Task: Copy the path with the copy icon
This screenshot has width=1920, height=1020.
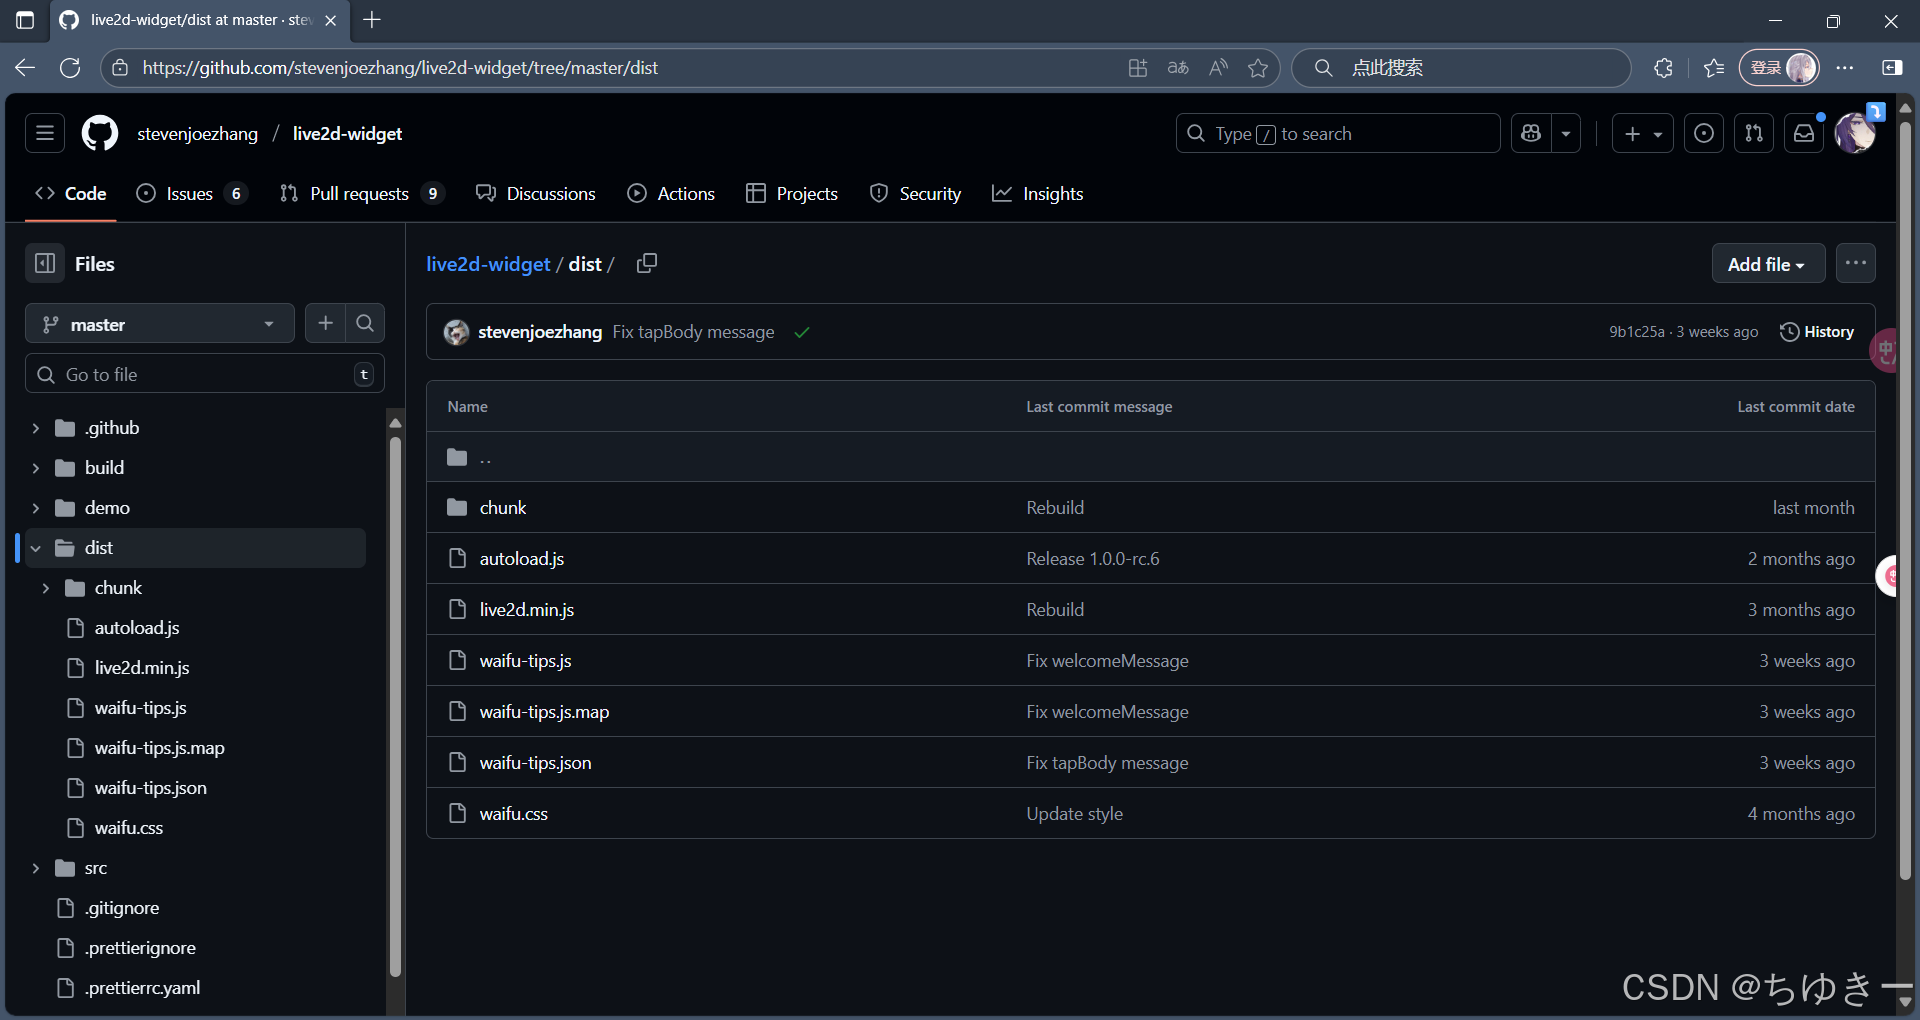Action: pyautogui.click(x=647, y=263)
